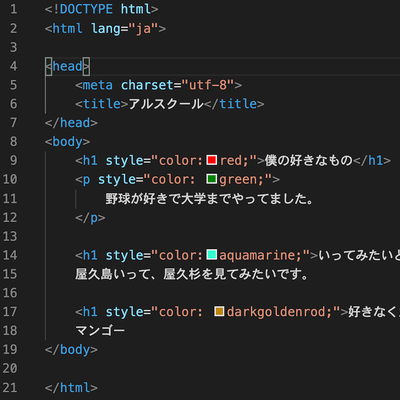Screen dimensions: 400x400
Task: Click line number 8 in gutter
Action: click(13, 141)
